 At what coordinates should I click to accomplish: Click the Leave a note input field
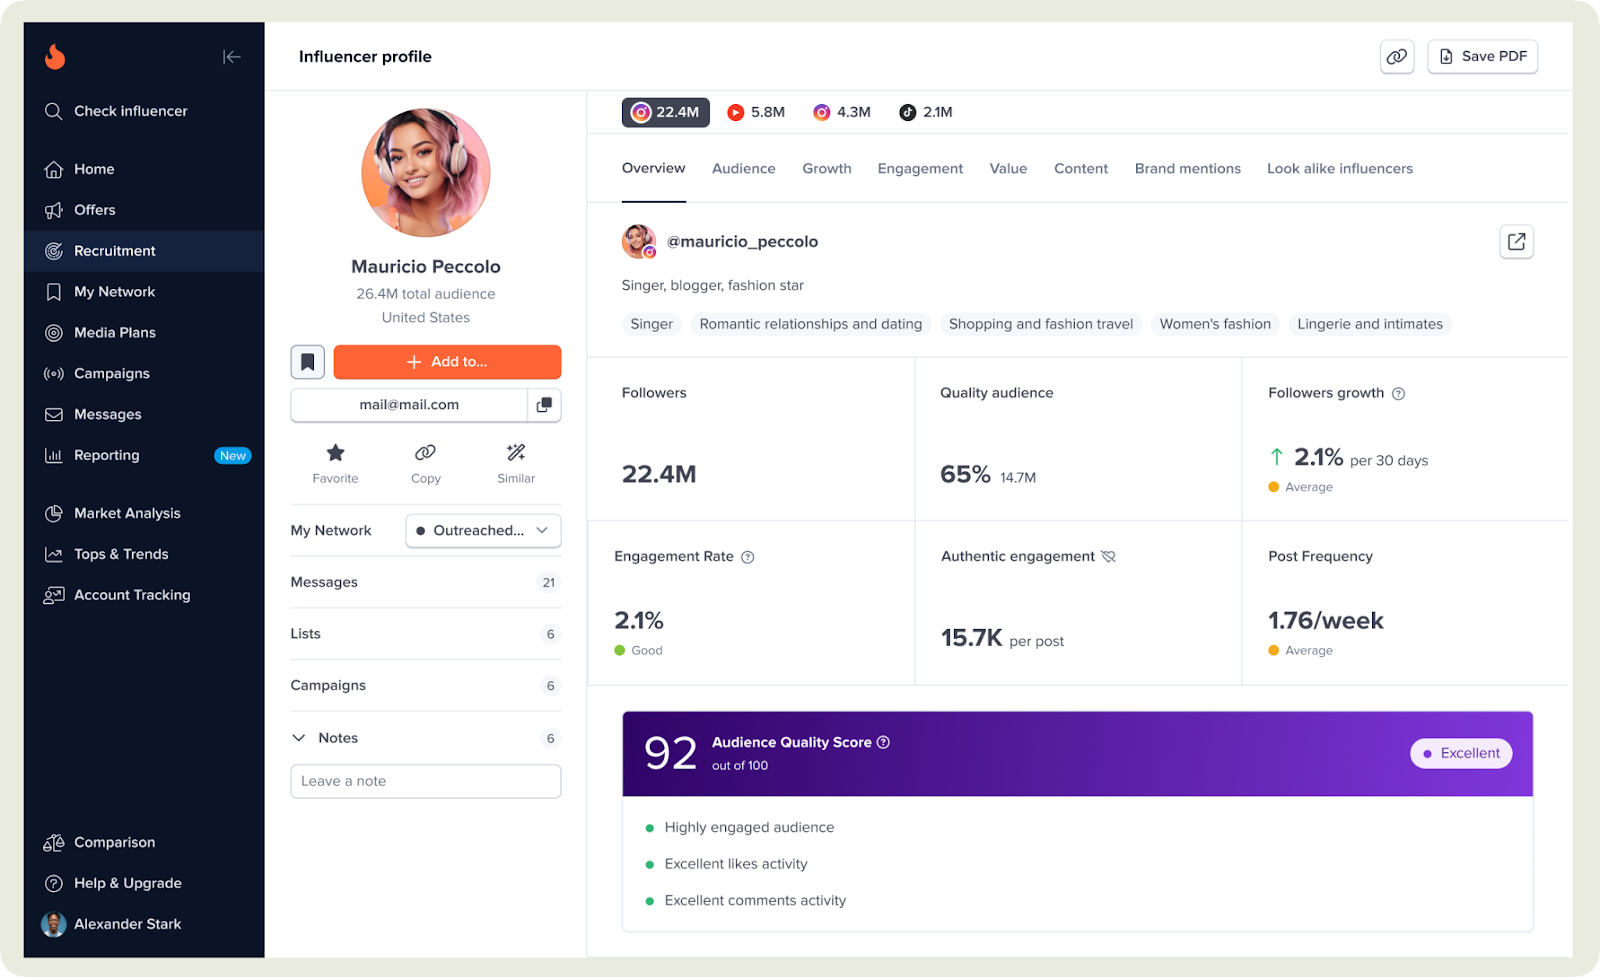[x=425, y=781]
